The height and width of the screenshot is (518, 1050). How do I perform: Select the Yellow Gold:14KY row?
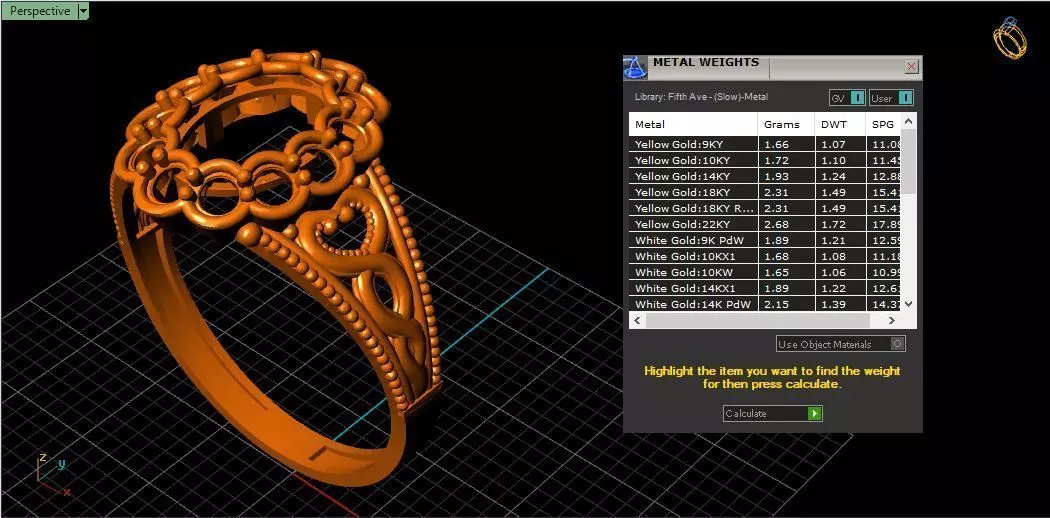(765, 176)
